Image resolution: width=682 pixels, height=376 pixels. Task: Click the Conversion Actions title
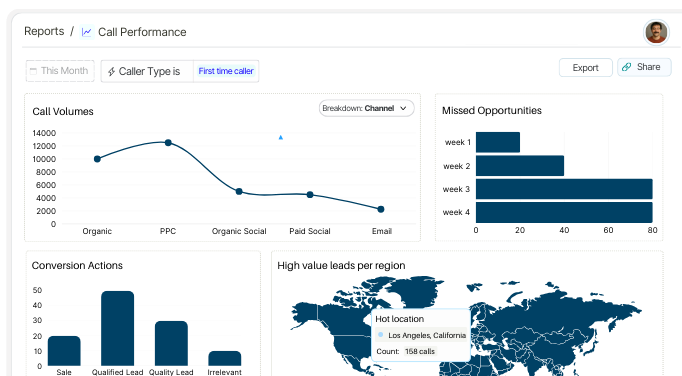(x=77, y=265)
